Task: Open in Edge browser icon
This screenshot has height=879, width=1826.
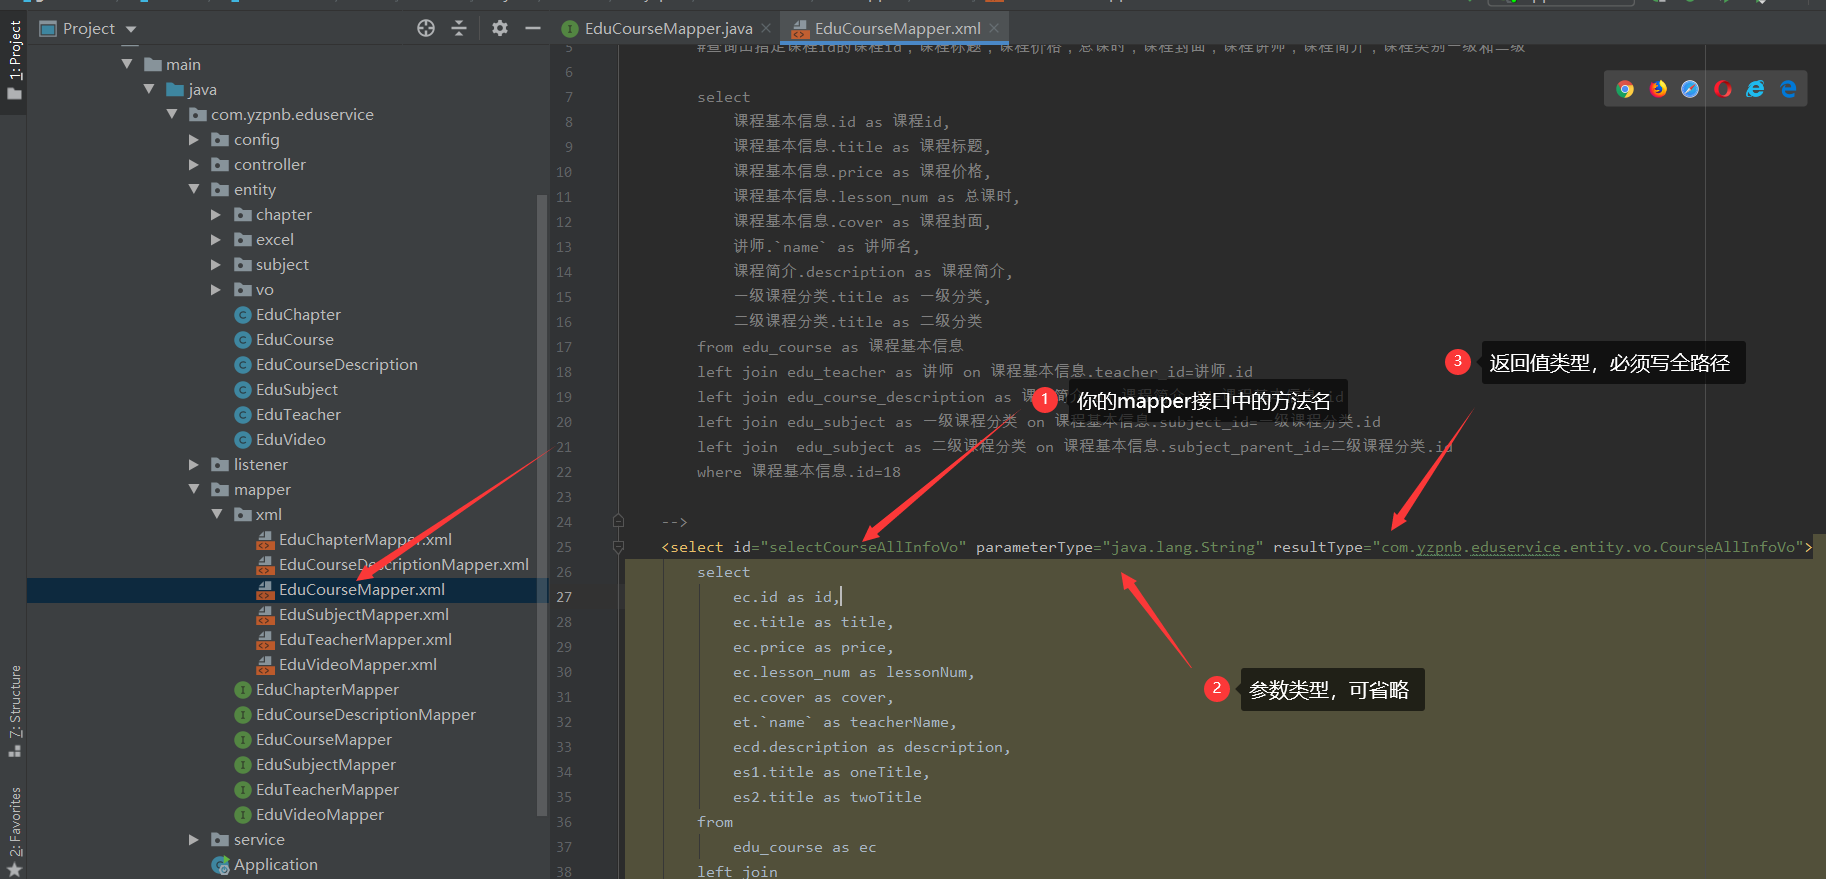Action: [x=1788, y=89]
